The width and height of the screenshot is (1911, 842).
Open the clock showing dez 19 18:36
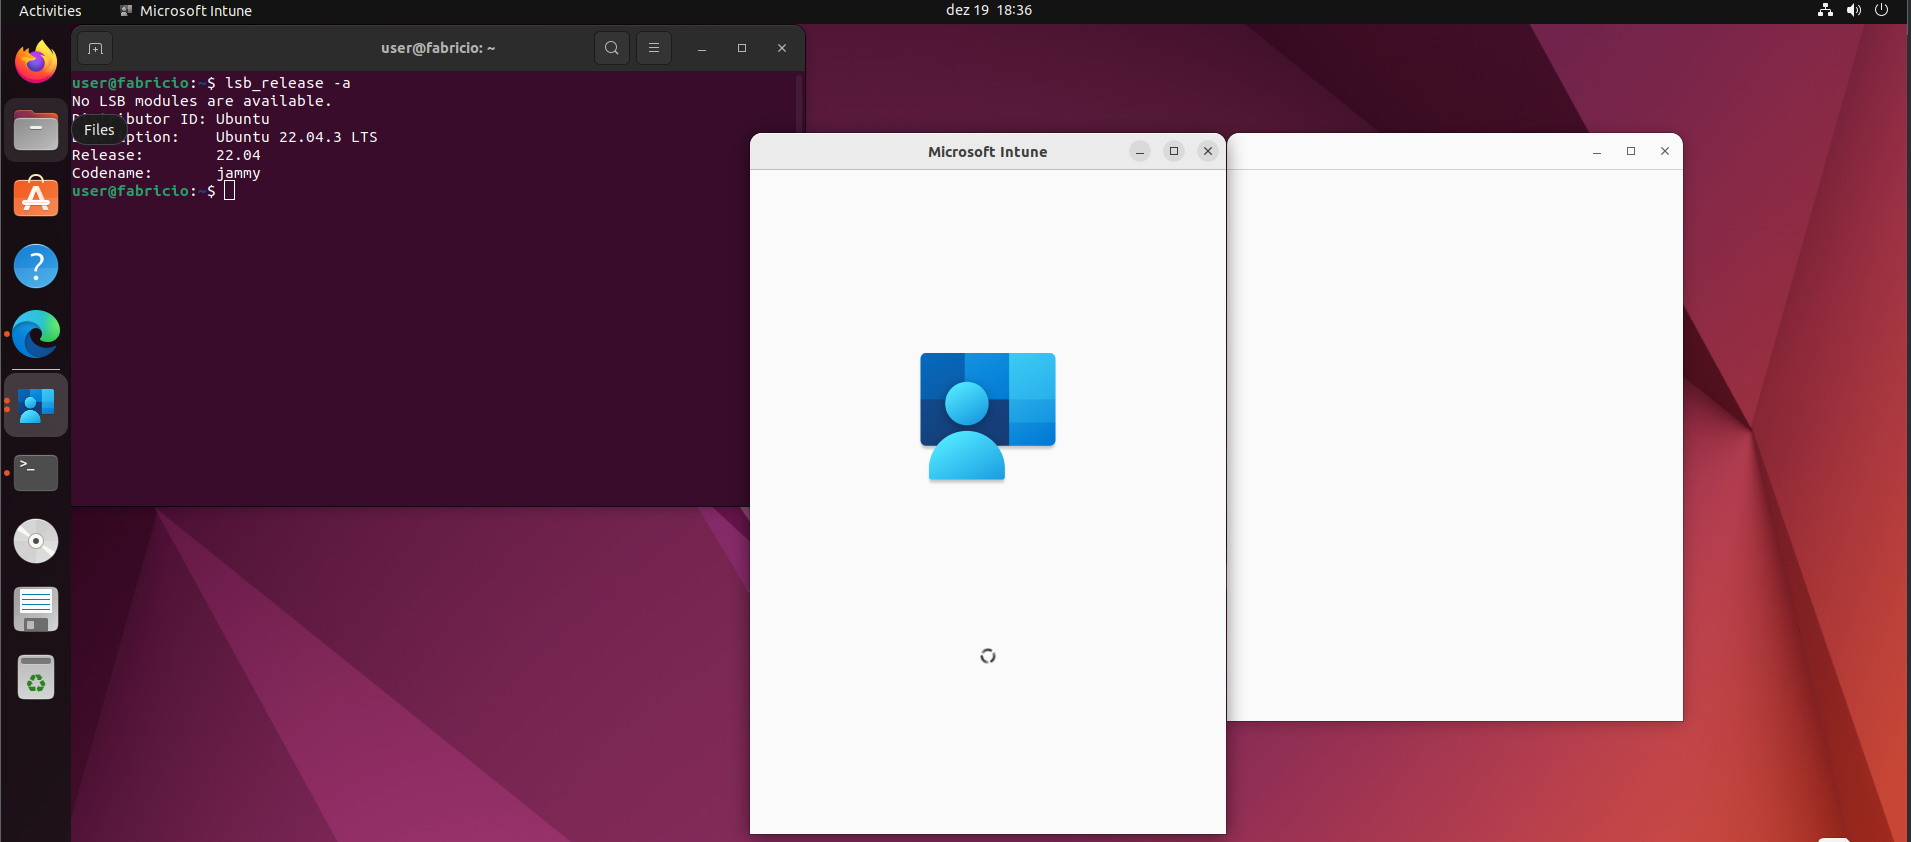[989, 10]
